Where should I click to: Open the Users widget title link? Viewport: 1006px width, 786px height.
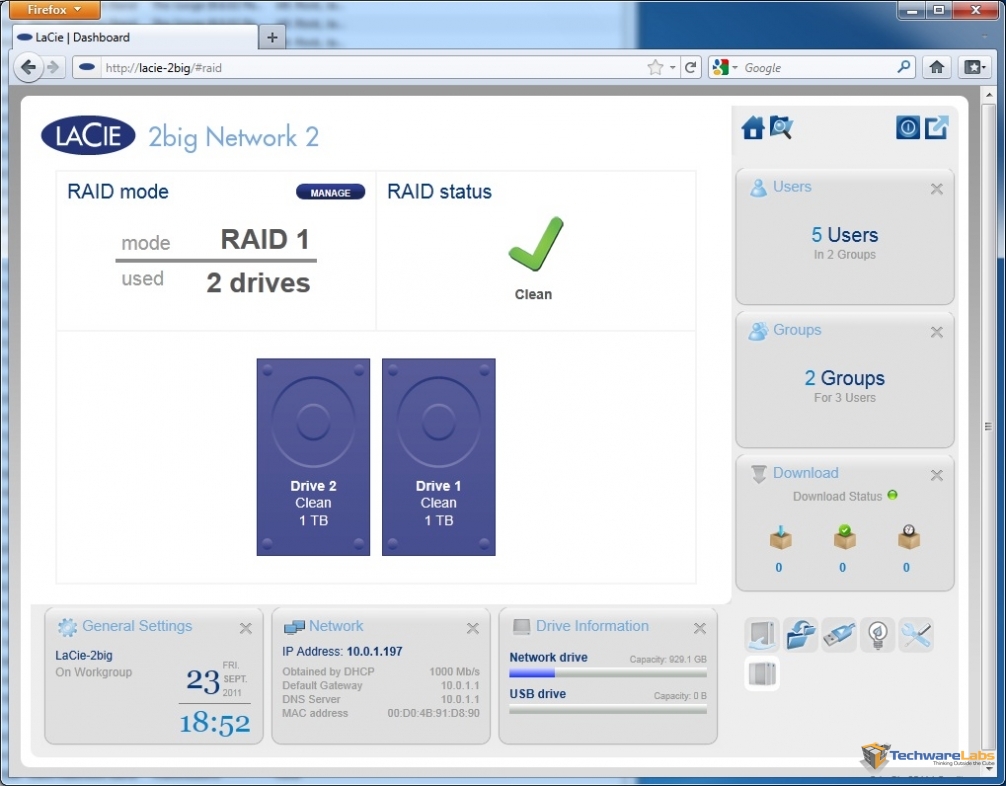[x=792, y=187]
